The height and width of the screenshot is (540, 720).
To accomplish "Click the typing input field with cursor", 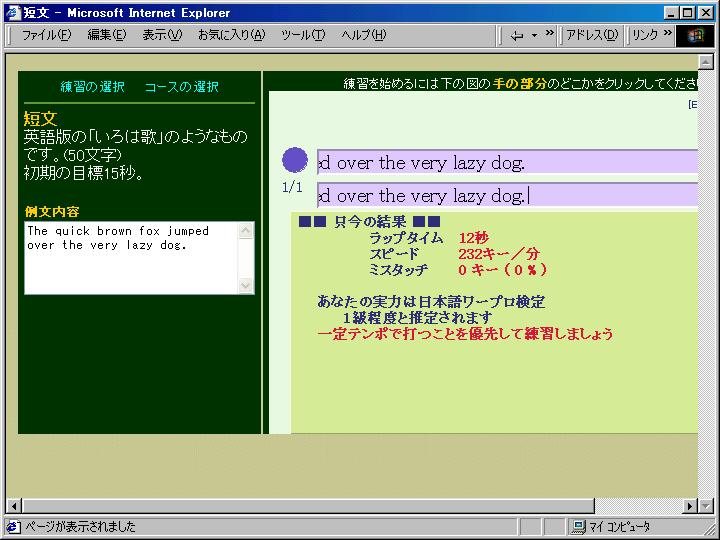I will (x=506, y=195).
